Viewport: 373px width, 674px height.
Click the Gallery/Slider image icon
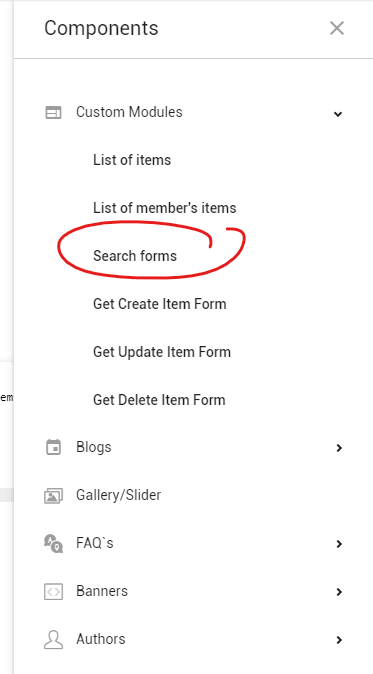click(53, 496)
